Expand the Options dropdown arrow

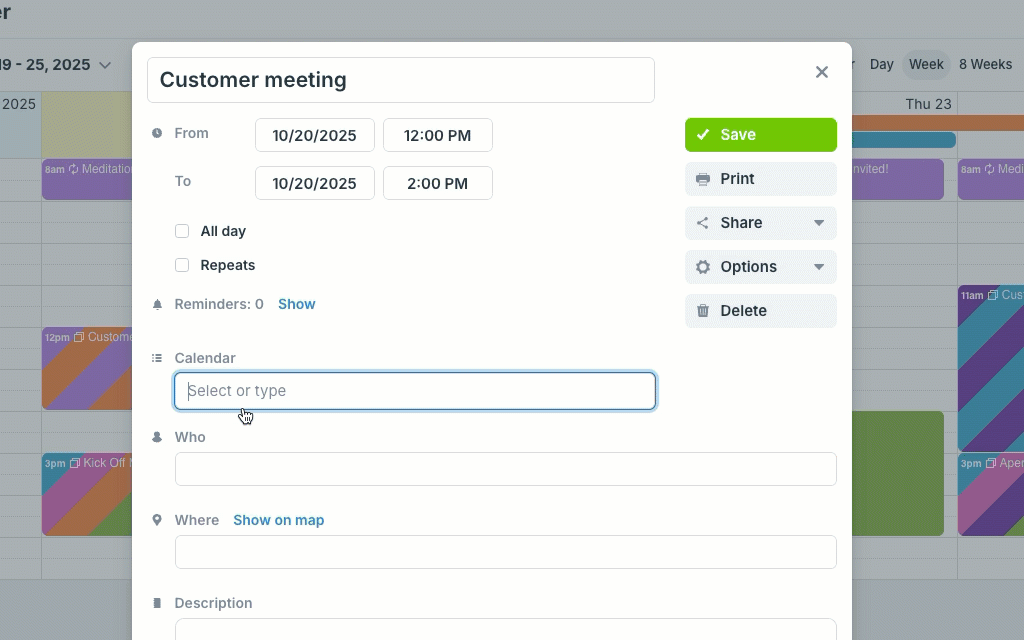coord(819,267)
